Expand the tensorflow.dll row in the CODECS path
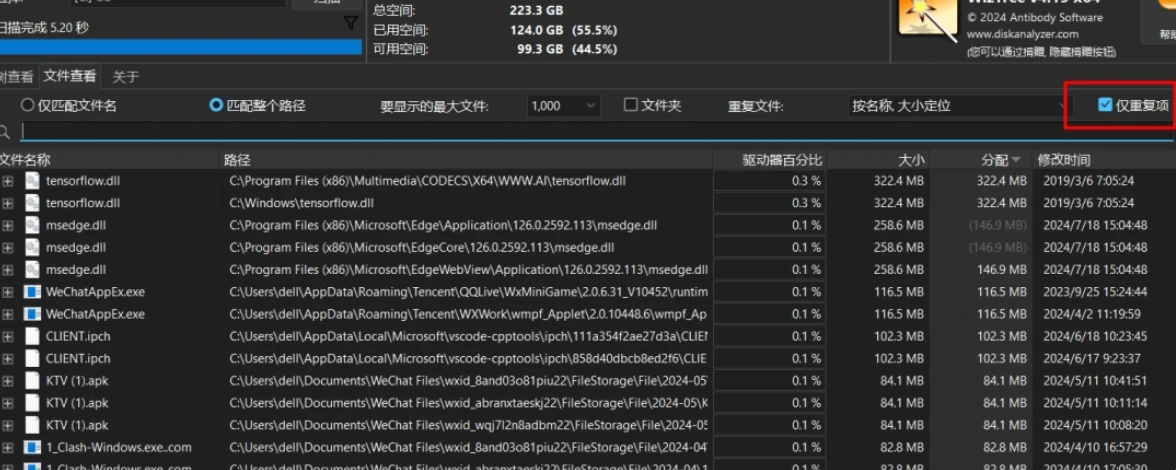1176x470 pixels. point(8,181)
